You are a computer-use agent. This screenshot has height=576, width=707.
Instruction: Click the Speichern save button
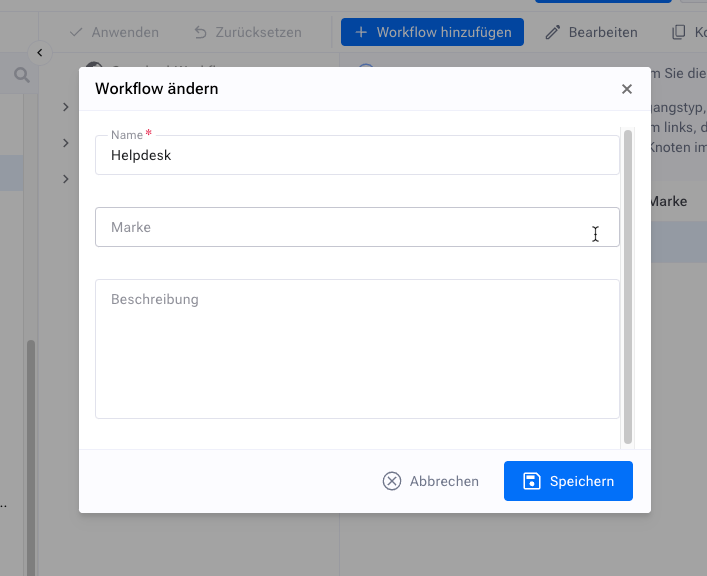pyautogui.click(x=568, y=481)
